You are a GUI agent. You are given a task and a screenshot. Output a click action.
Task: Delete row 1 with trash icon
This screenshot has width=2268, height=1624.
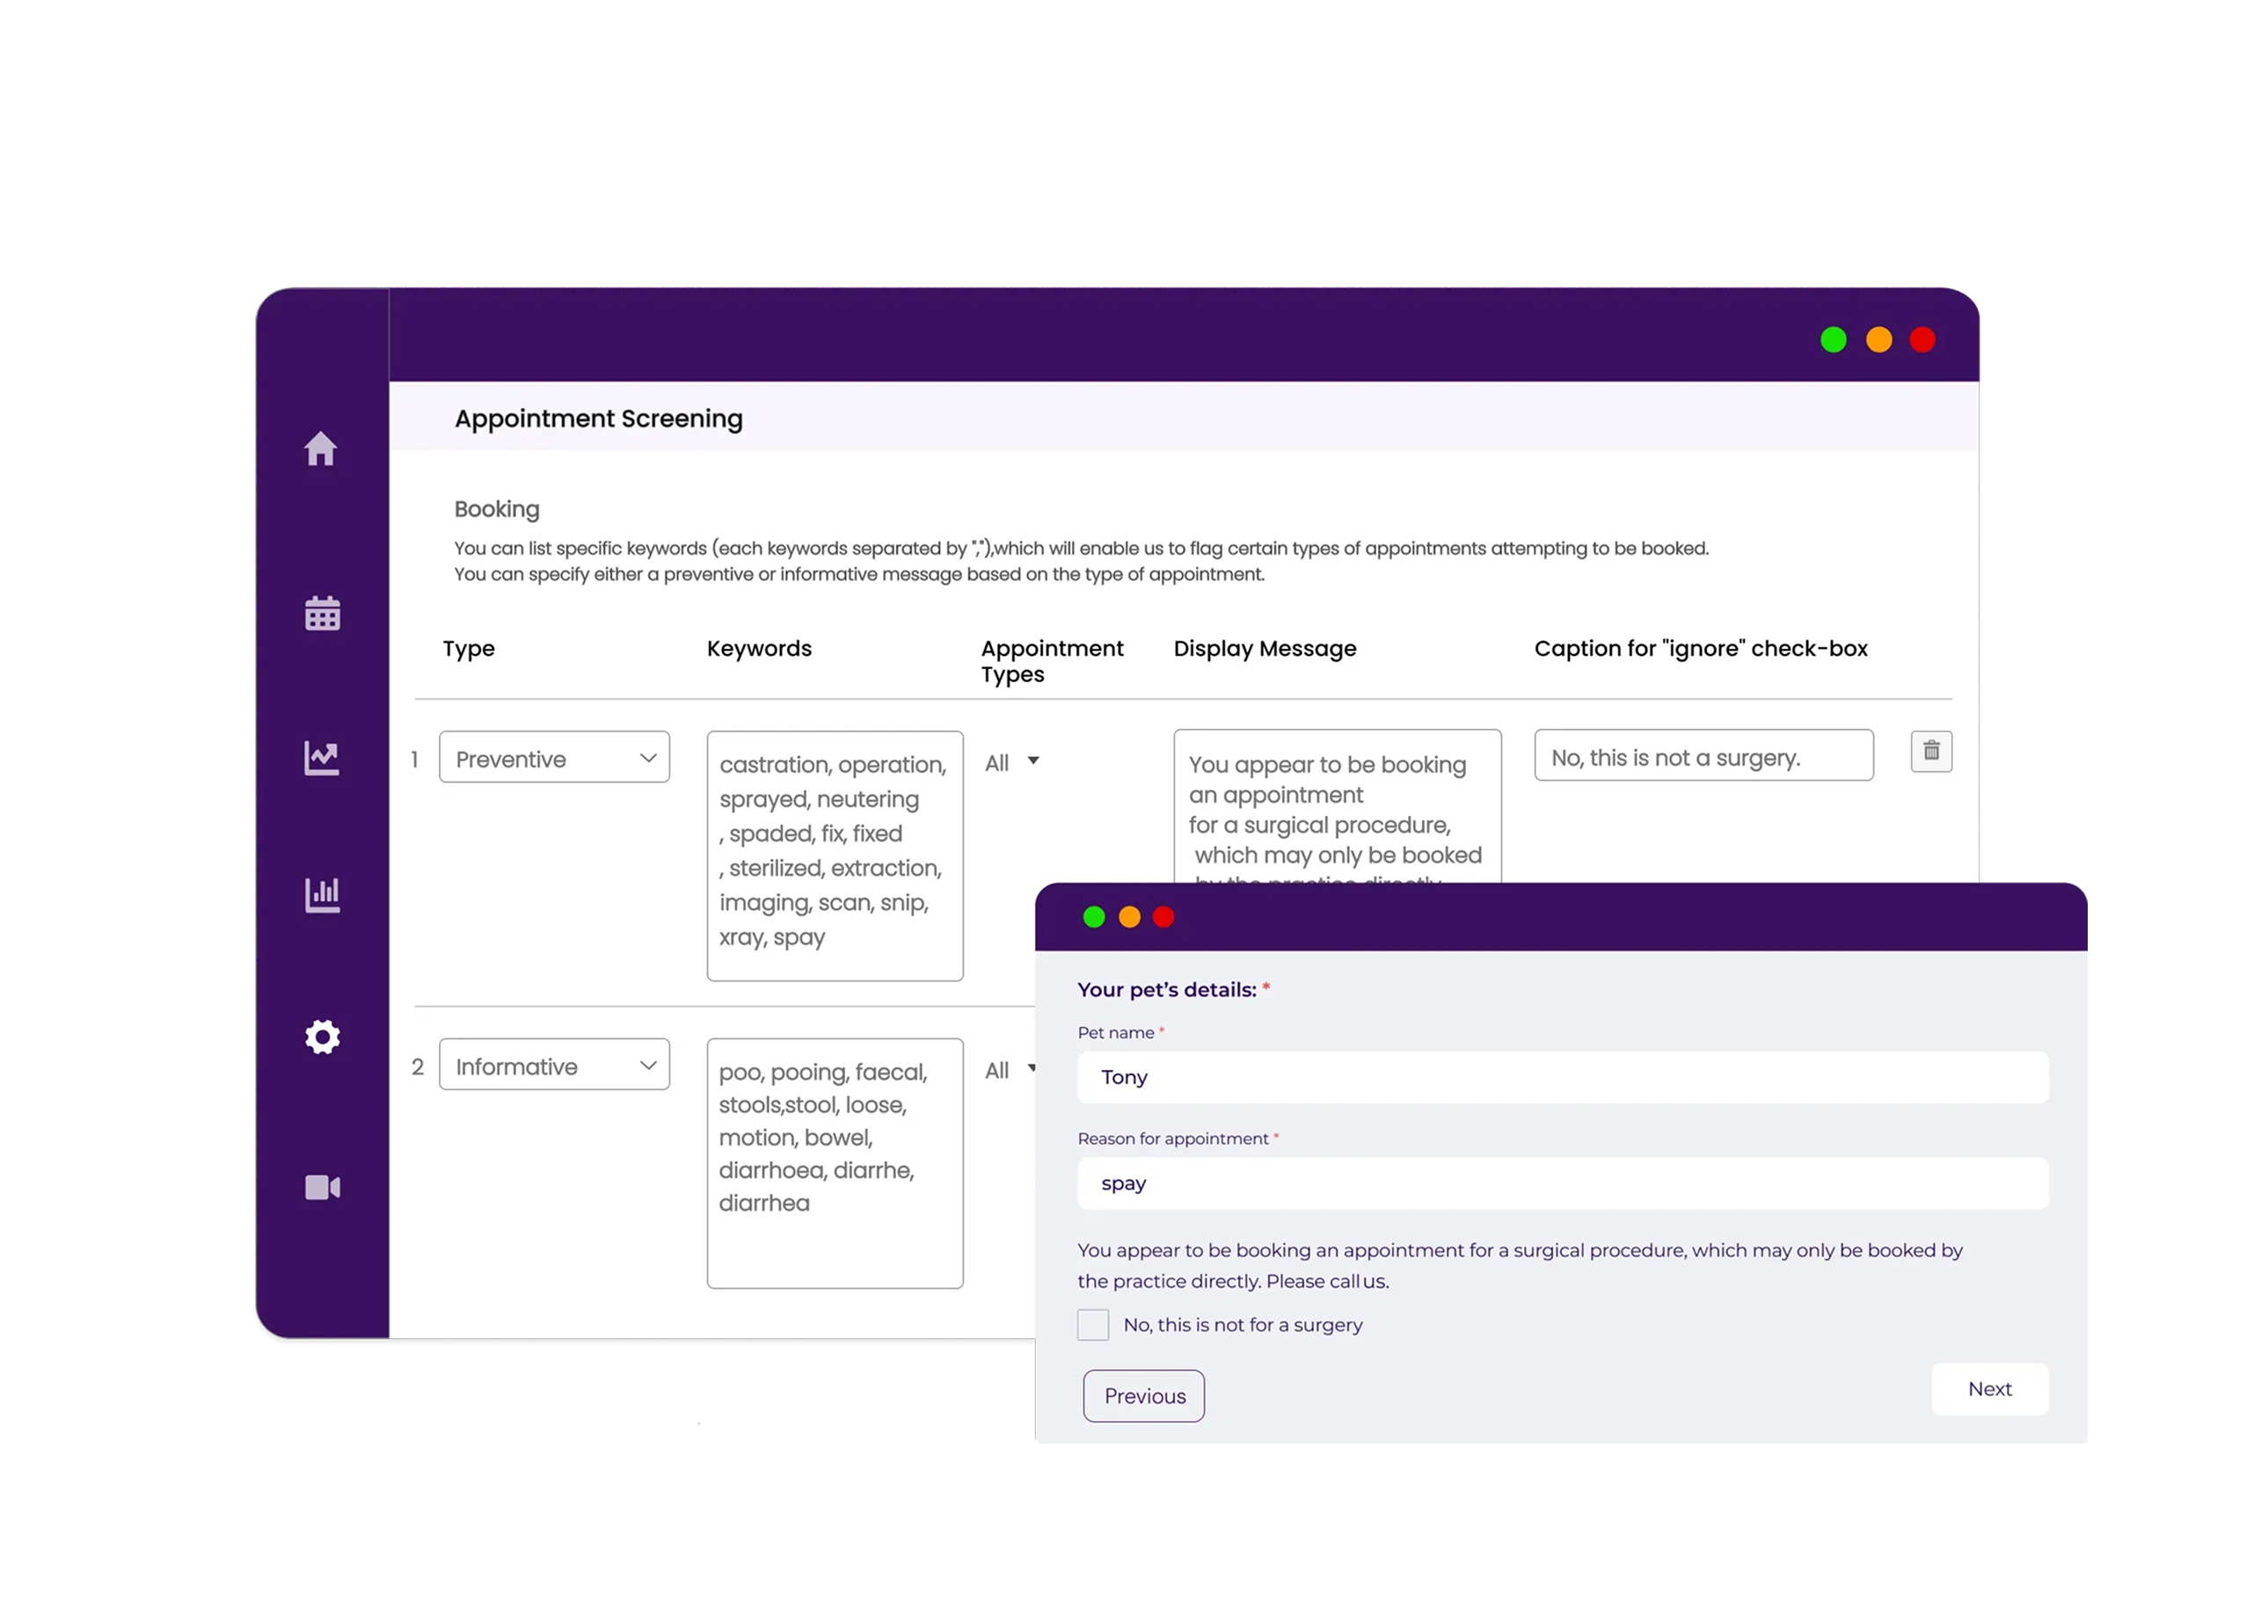1931,751
